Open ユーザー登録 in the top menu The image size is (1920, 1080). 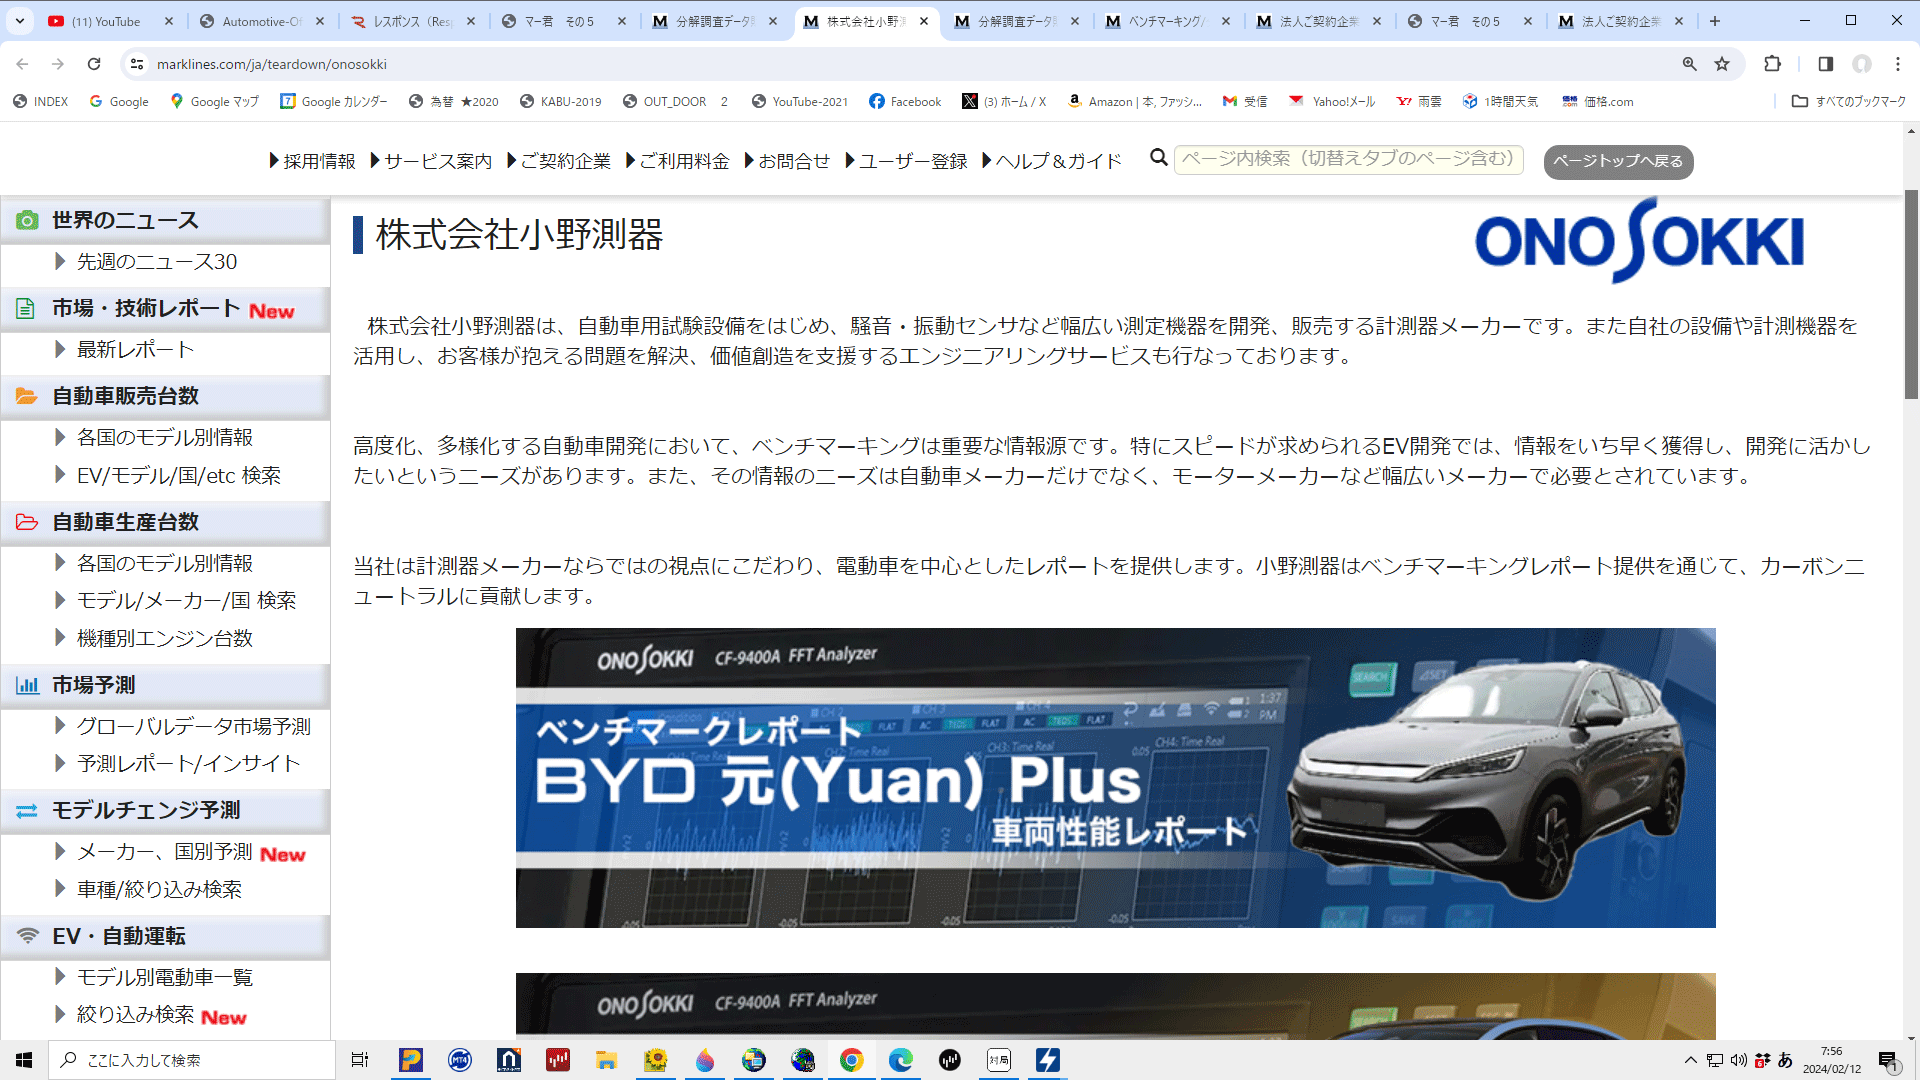[x=906, y=161]
